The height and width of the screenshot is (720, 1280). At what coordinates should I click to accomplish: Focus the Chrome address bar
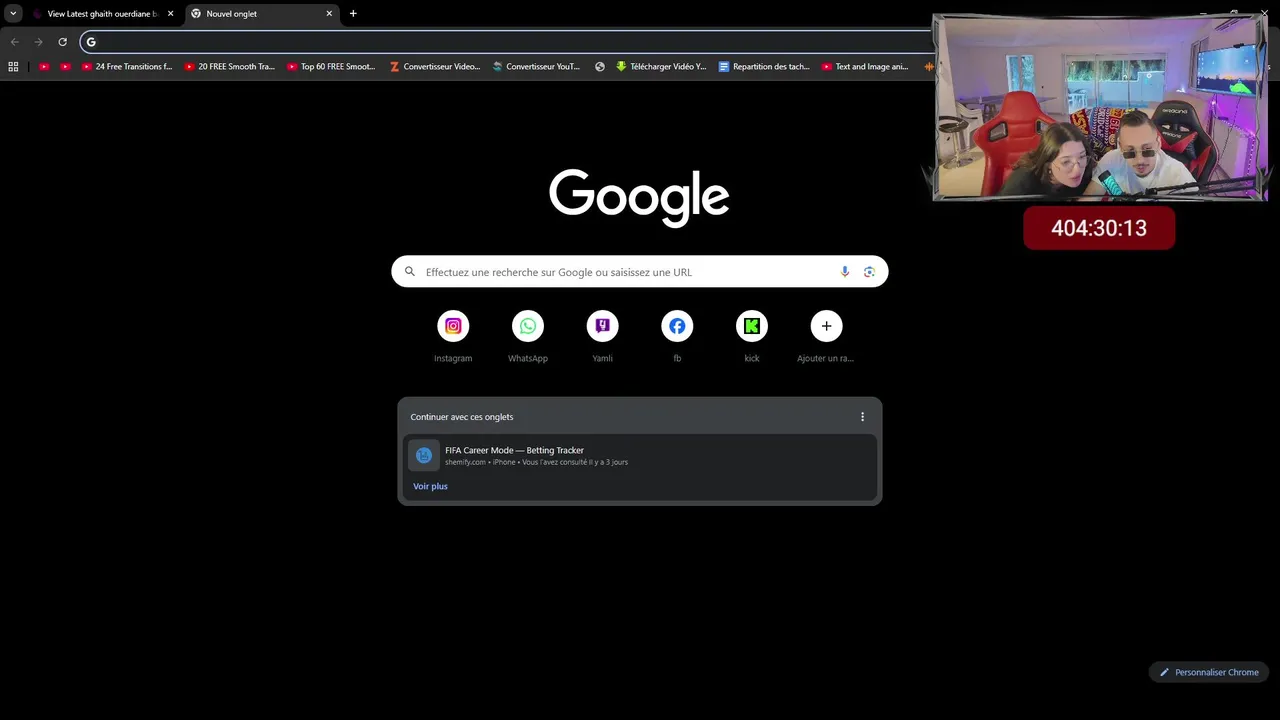pos(508,42)
